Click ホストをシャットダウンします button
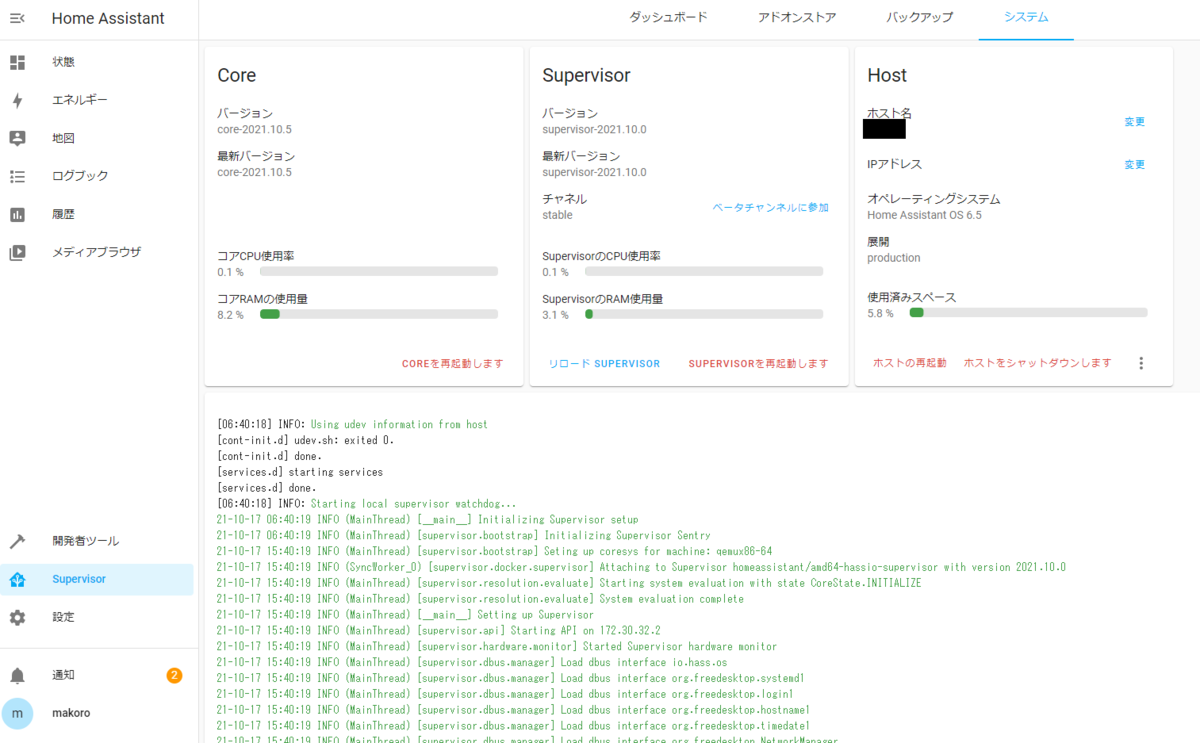This screenshot has height=743, width=1200. click(x=1037, y=363)
